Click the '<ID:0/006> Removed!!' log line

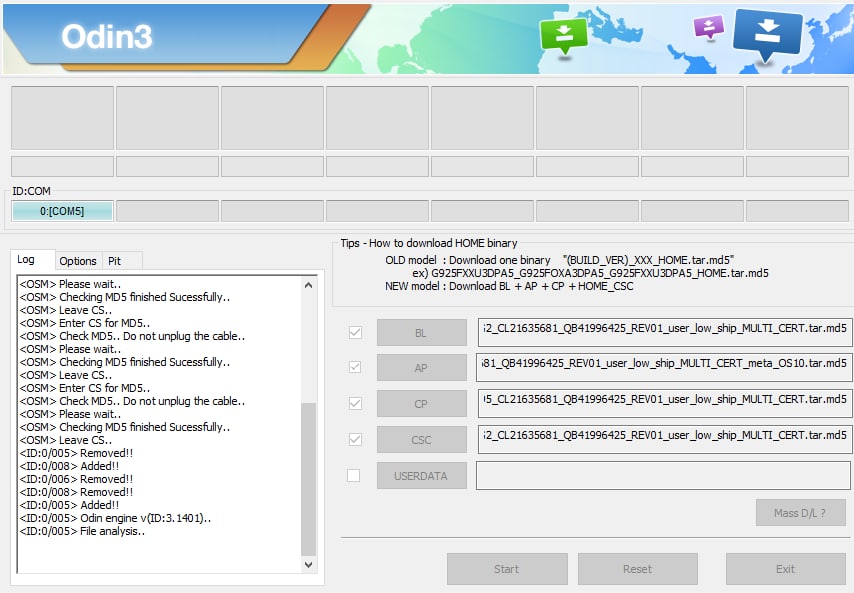76,479
